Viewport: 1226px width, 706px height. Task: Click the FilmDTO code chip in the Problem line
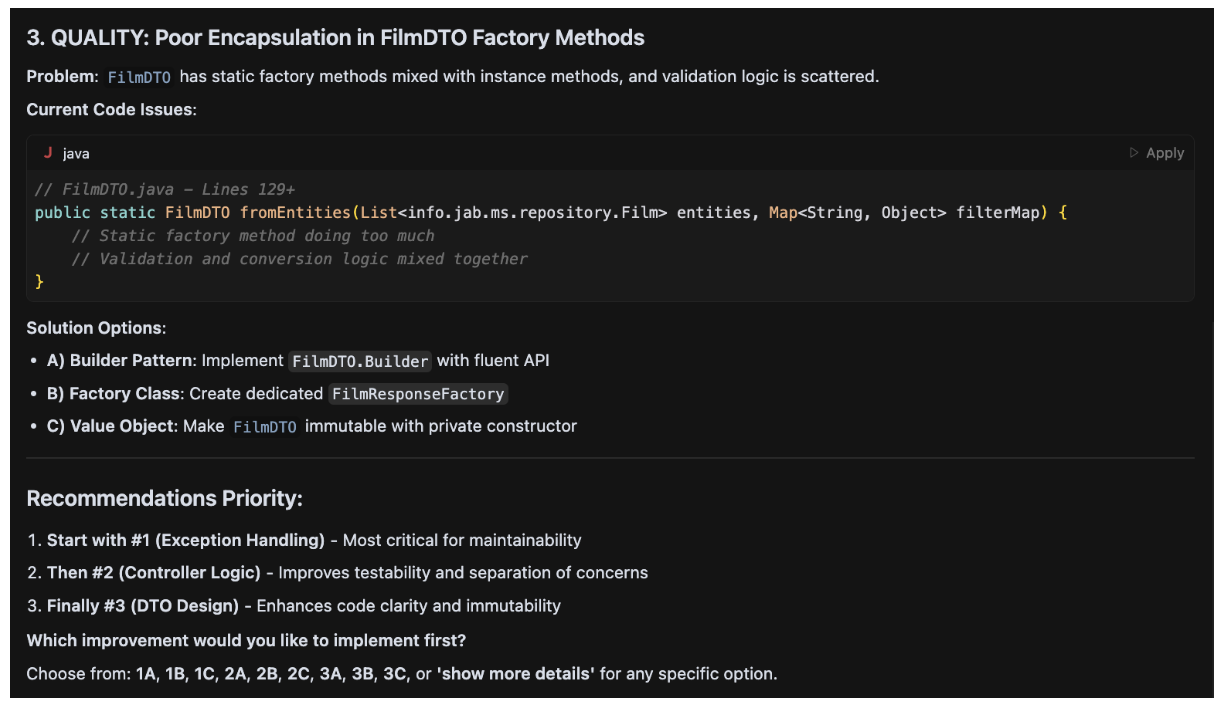(139, 76)
